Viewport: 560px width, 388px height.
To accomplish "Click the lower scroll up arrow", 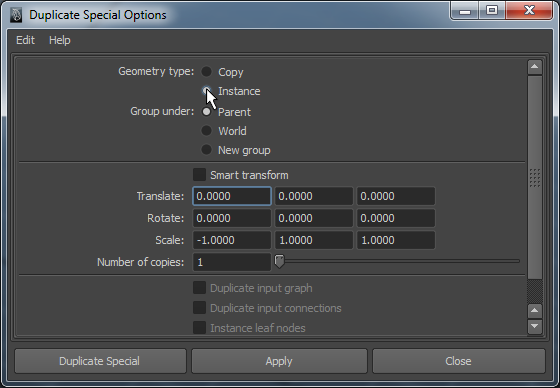I will (535, 310).
